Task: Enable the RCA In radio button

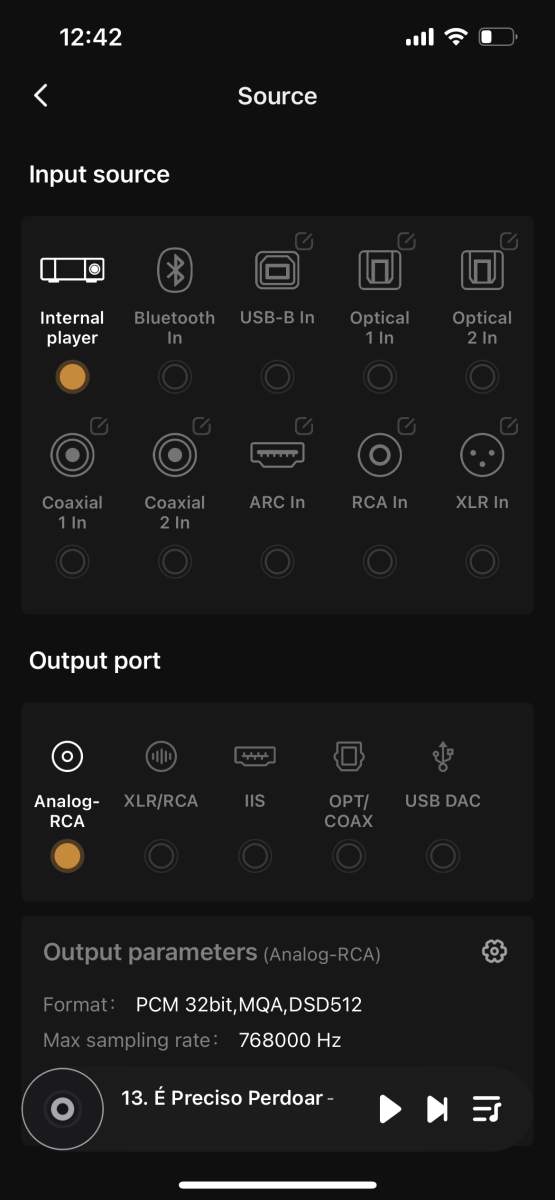Action: (379, 561)
